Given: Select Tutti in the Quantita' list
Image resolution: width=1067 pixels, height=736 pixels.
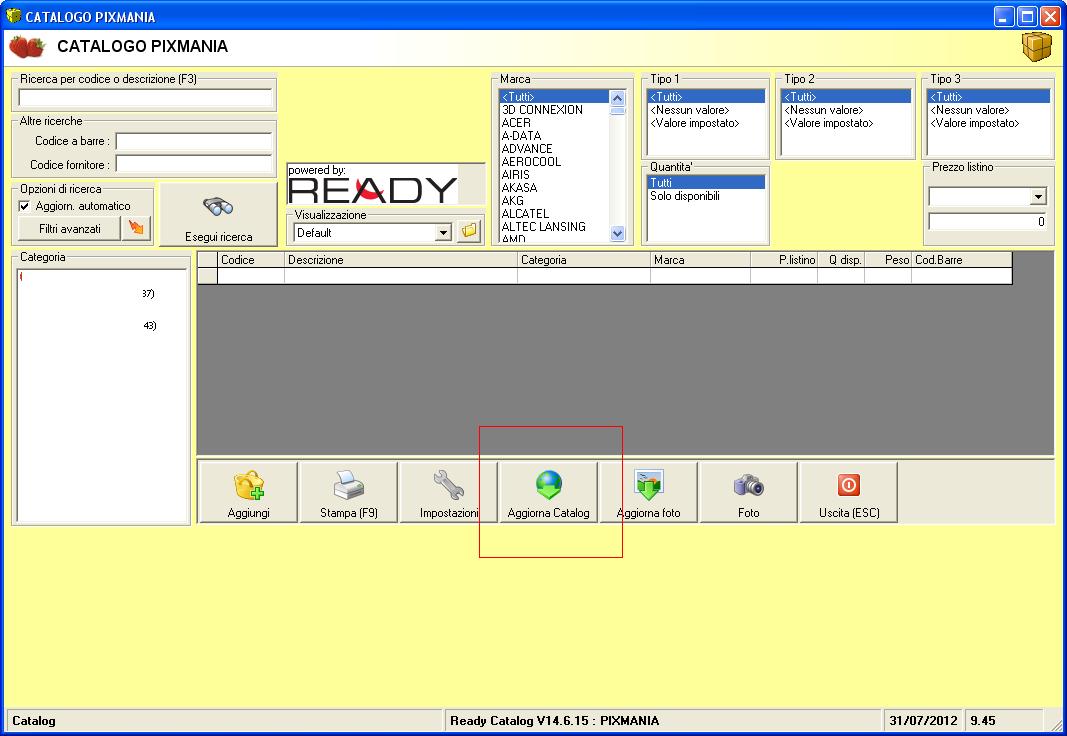Looking at the screenshot, I should click(x=706, y=182).
